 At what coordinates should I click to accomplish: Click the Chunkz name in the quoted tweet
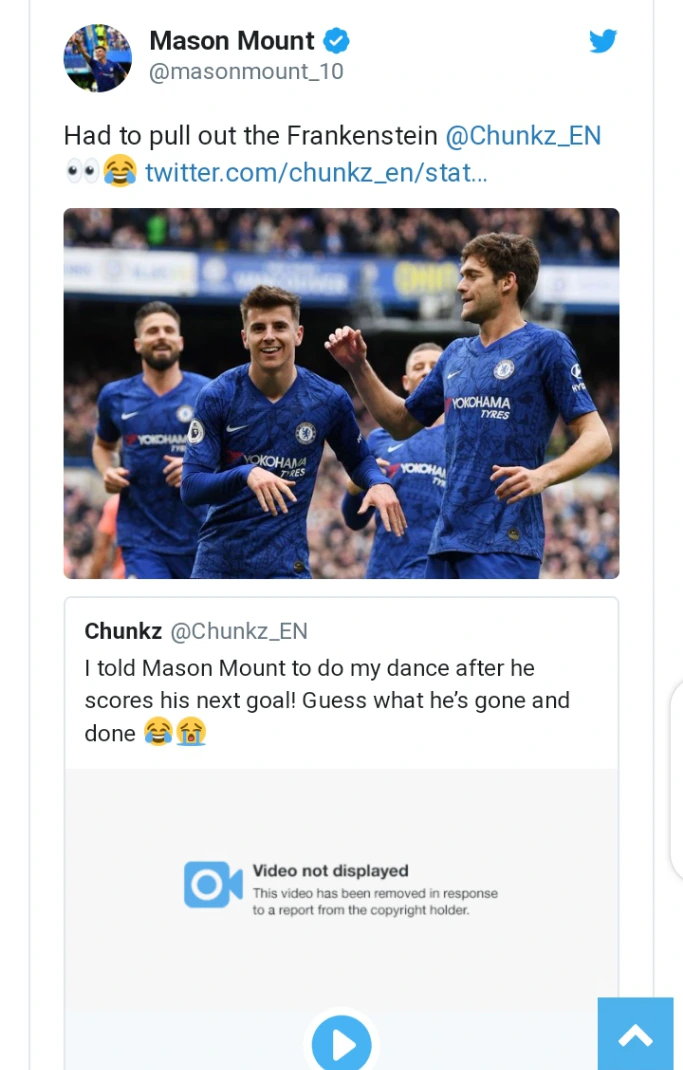123,631
